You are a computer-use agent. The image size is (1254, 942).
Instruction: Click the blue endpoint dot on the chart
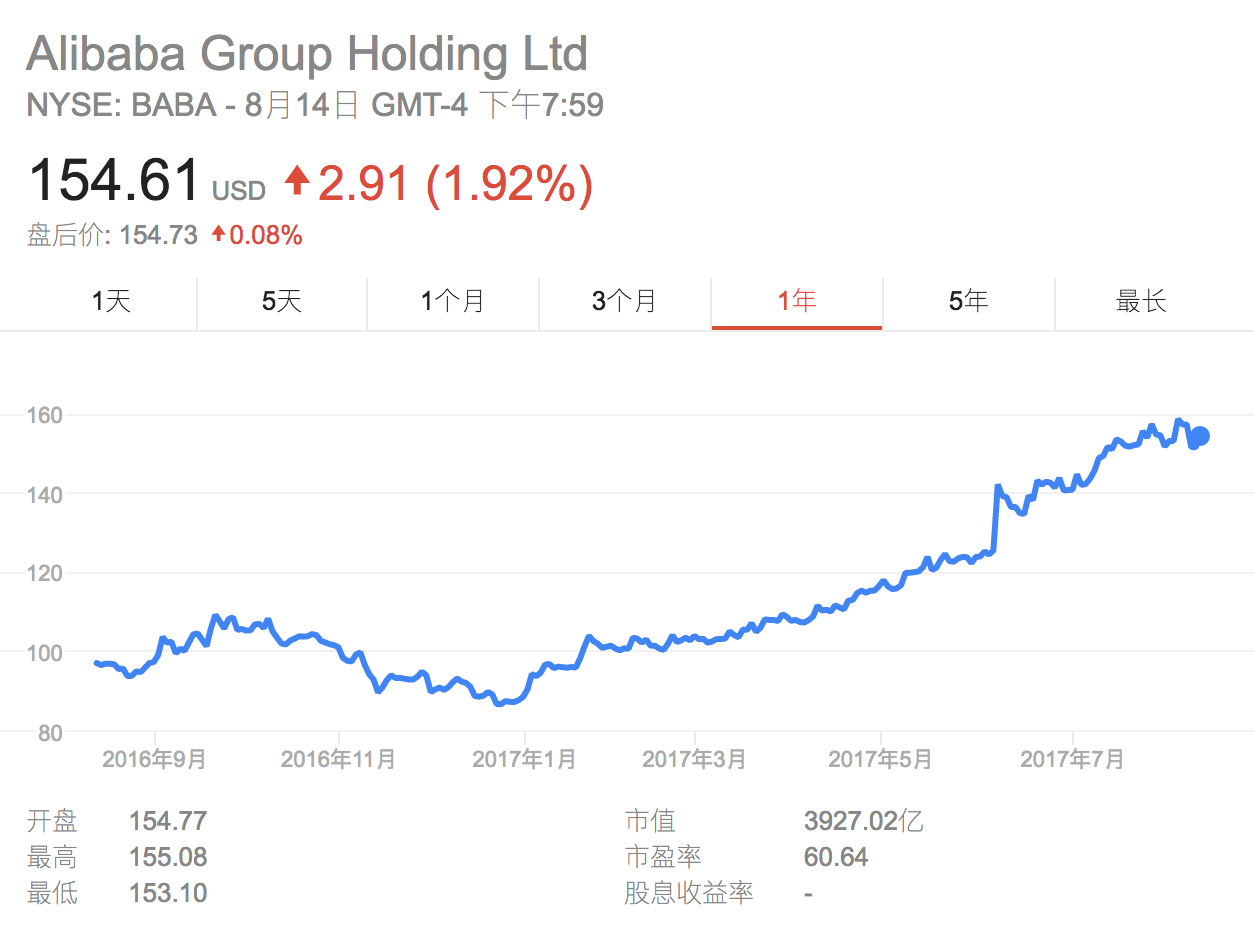[x=1201, y=436]
